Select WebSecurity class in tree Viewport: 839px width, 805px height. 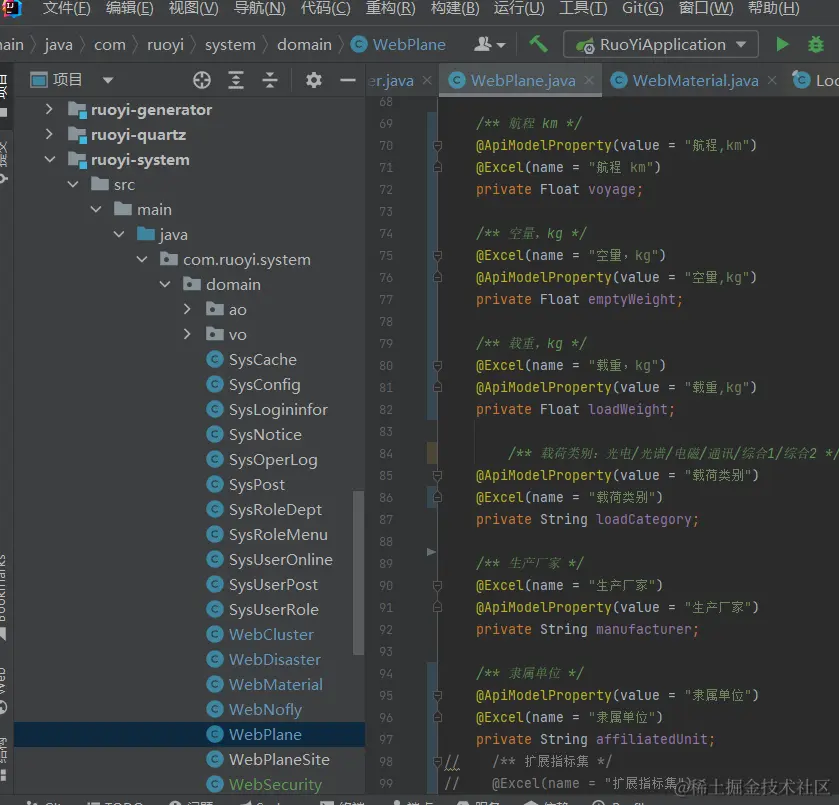pyautogui.click(x=275, y=784)
